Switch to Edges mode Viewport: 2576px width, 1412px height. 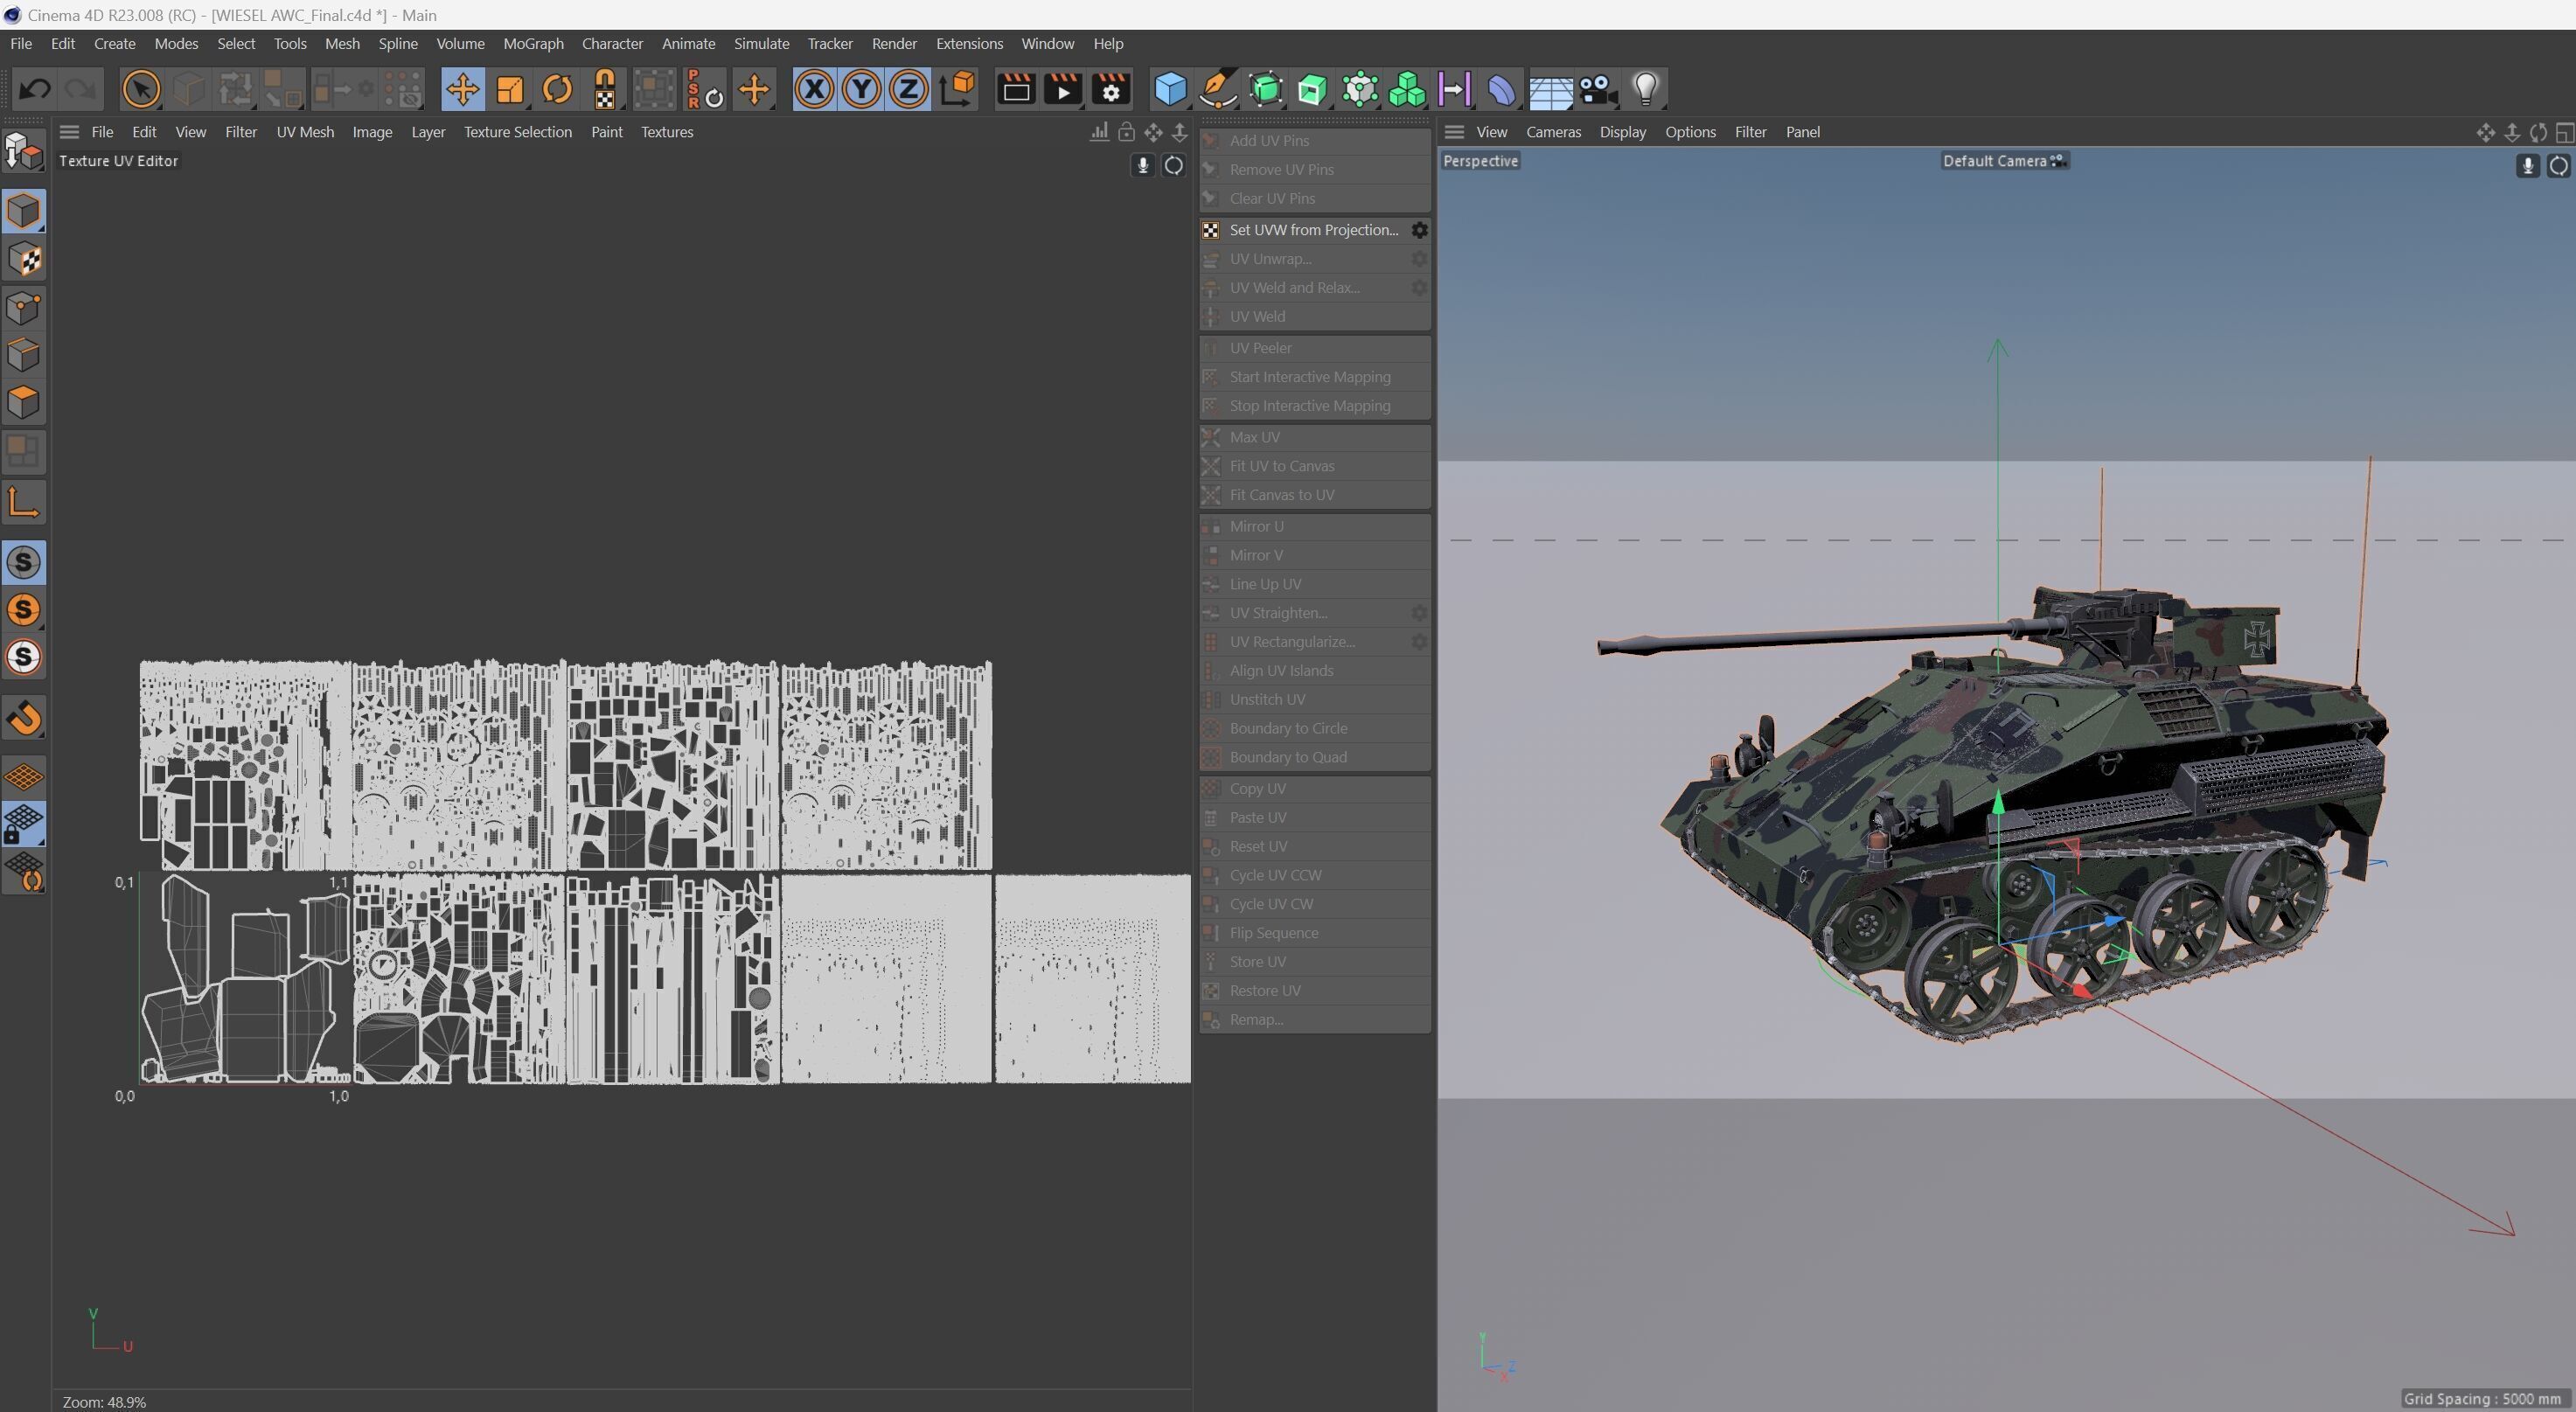(24, 355)
